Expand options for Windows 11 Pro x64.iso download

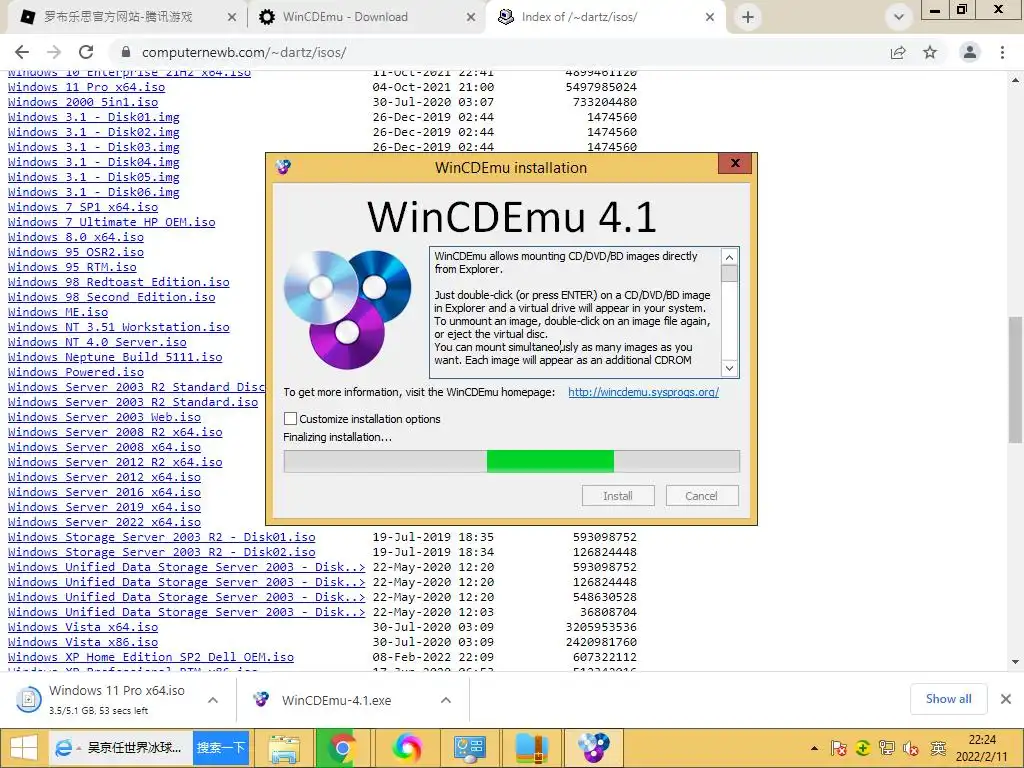(x=213, y=700)
